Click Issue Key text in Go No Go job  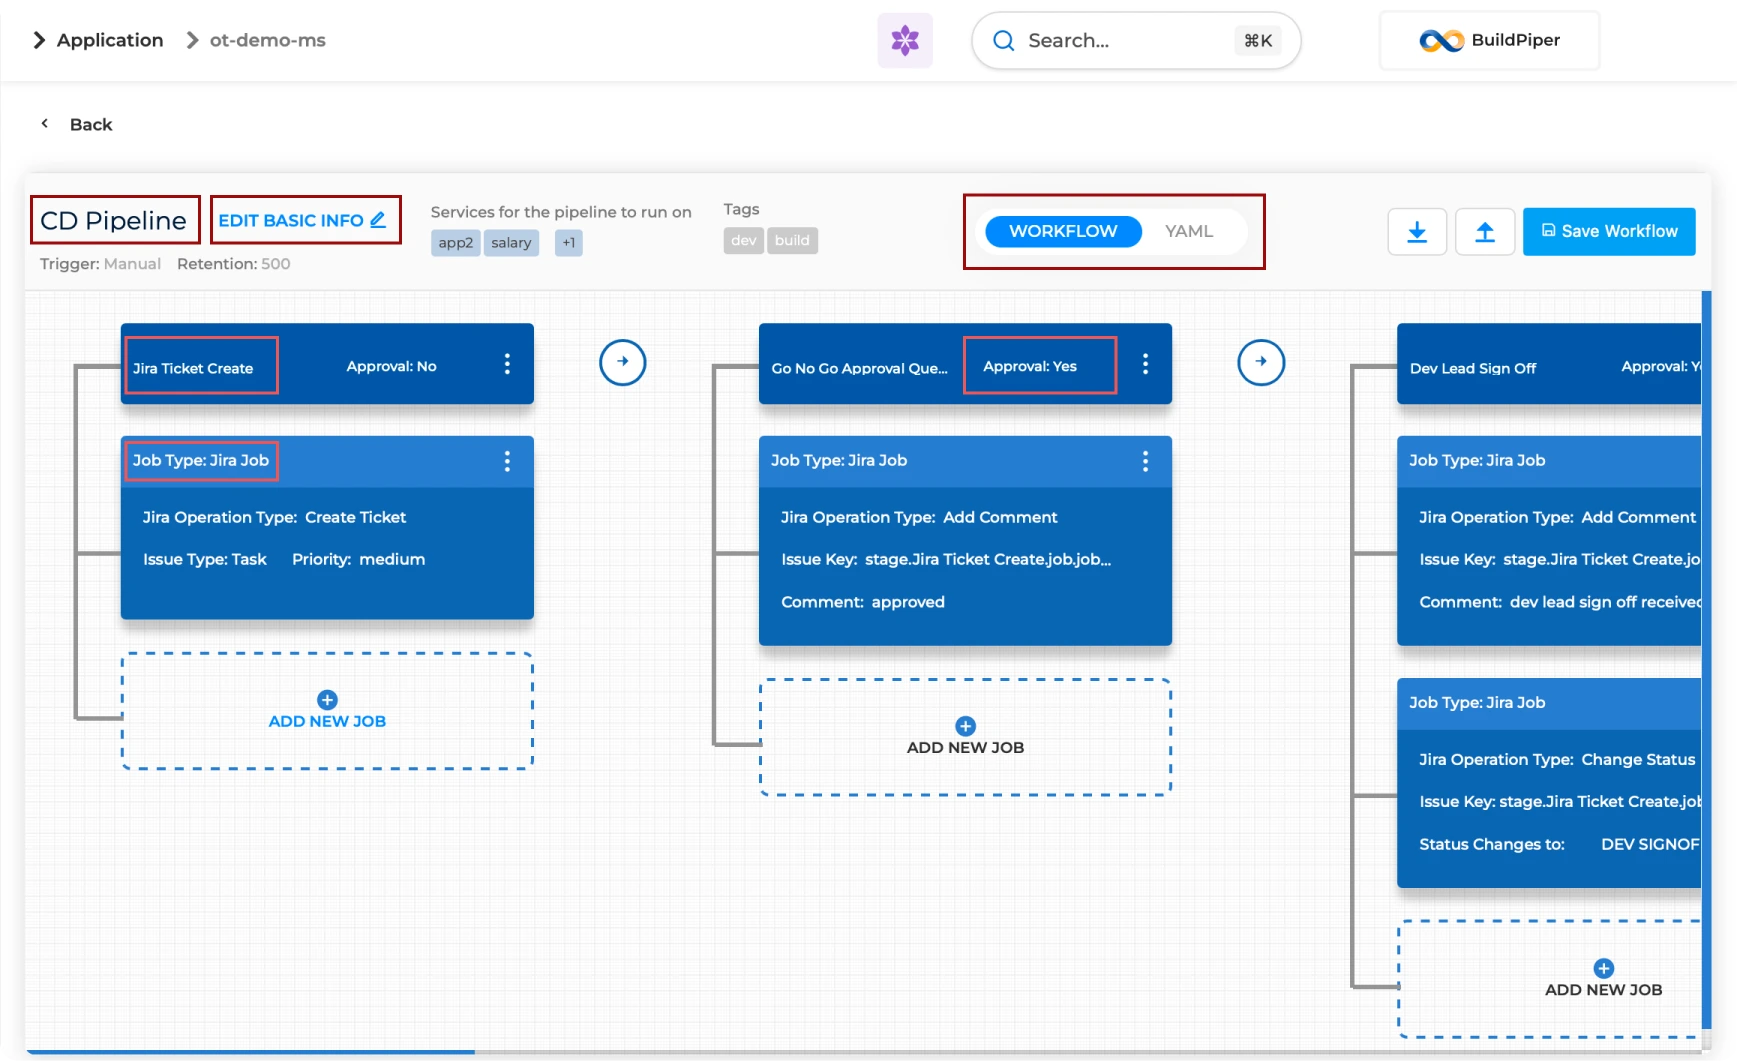[x=946, y=559]
